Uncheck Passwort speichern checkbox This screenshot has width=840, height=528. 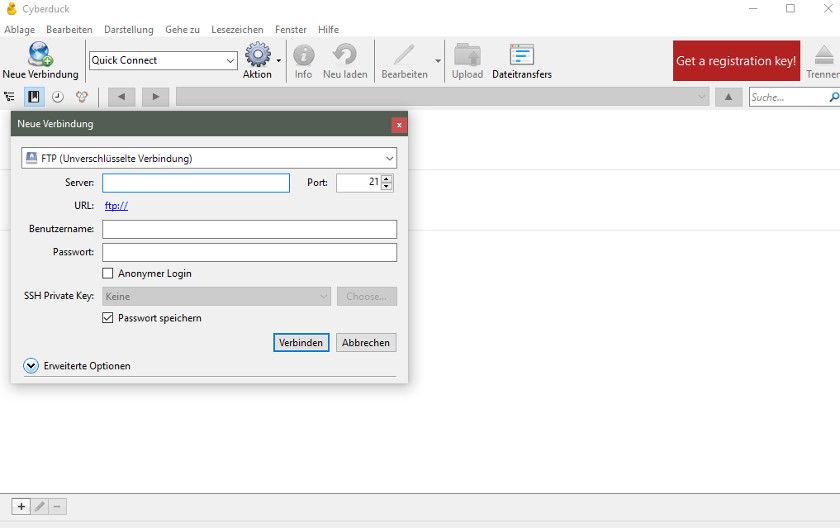point(108,318)
